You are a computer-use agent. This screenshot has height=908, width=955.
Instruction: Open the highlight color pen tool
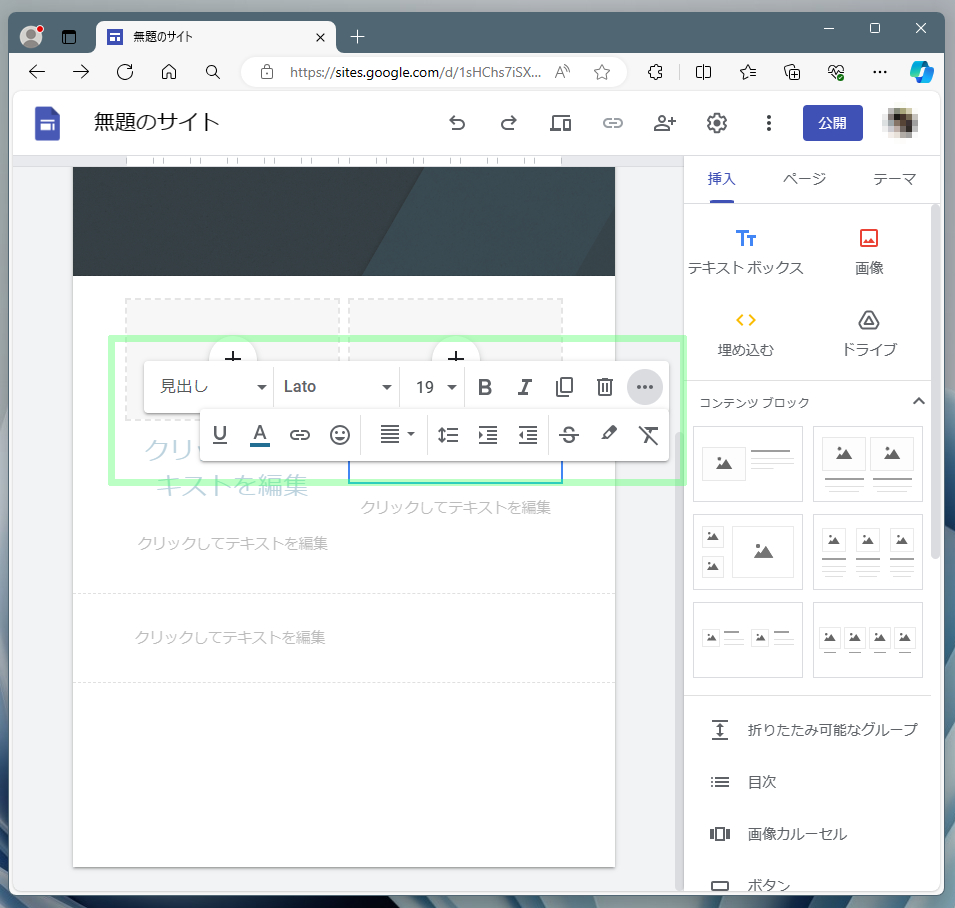(x=608, y=434)
